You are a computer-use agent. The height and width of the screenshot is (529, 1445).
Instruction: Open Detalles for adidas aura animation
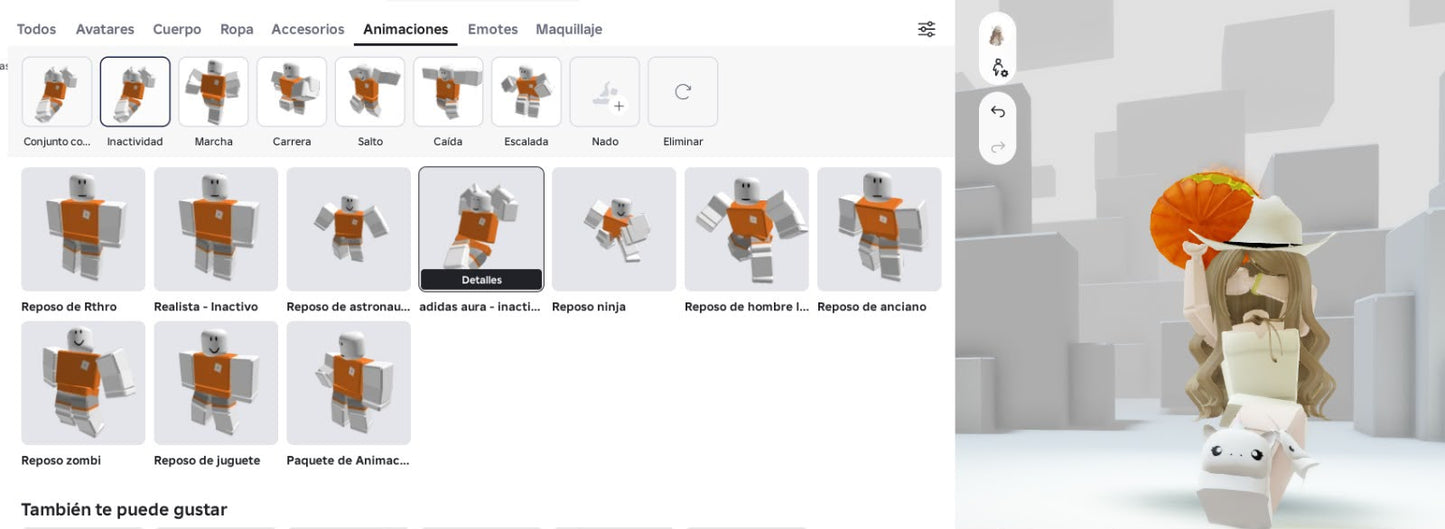point(481,280)
